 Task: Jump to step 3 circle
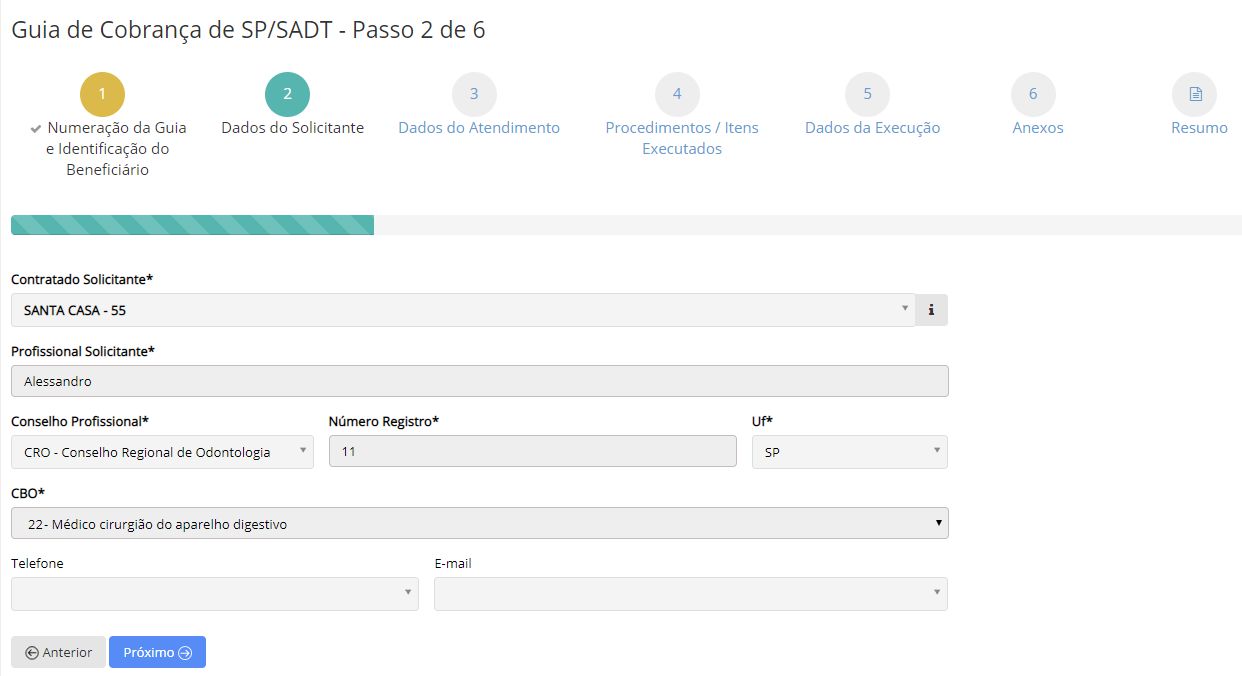click(474, 95)
